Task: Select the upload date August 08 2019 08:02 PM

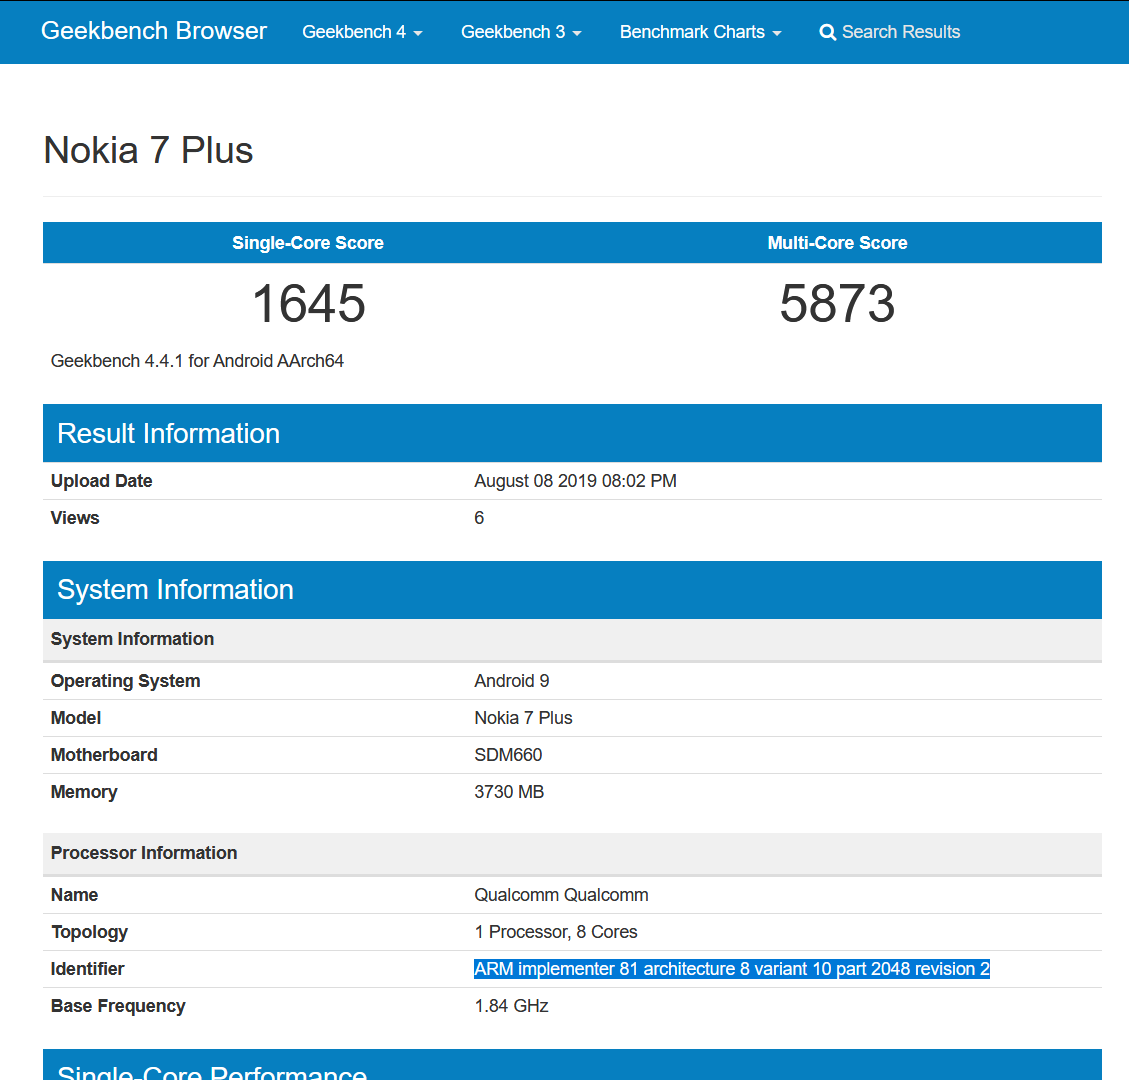Action: 575,481
